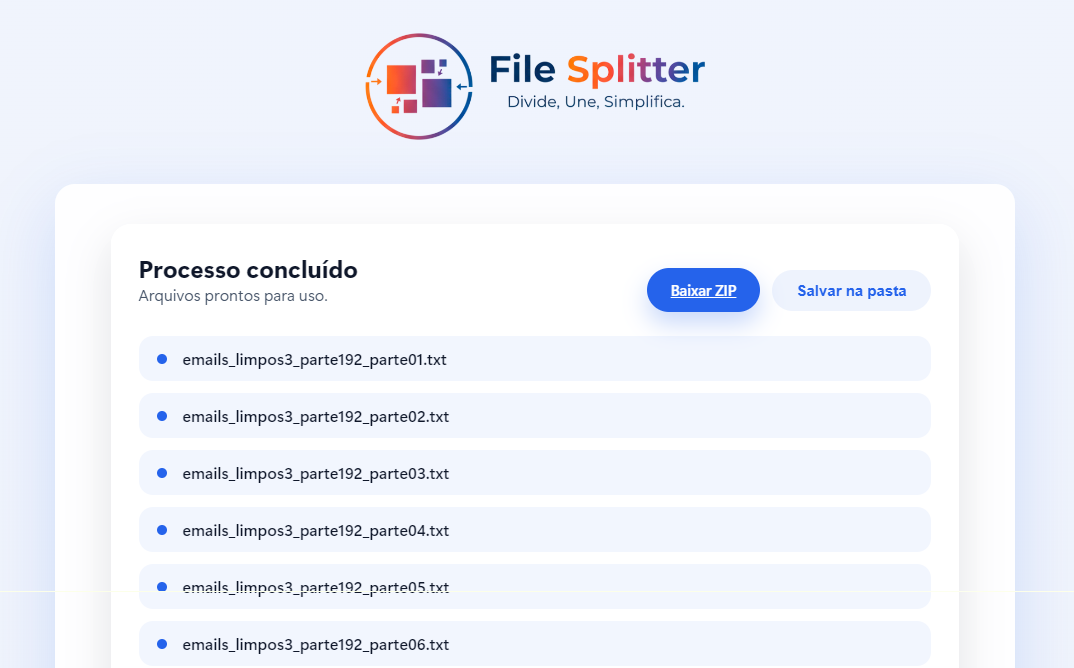
Task: Select the blue dot beside parte02 file
Action: [160, 415]
